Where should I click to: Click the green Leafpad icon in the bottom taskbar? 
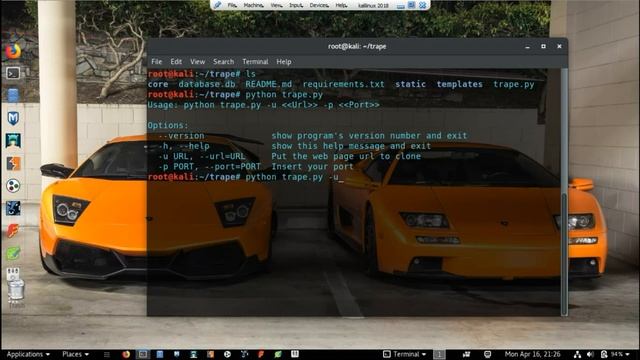point(278,354)
